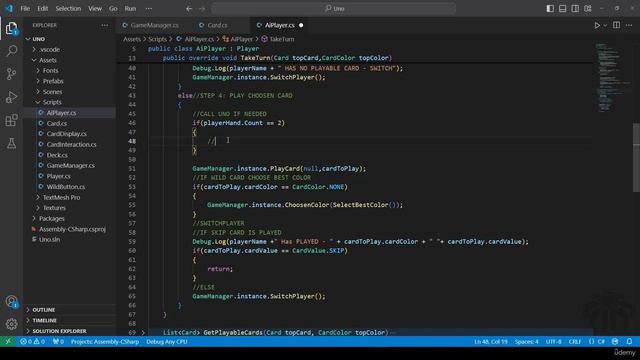Open the Edit menu
Image resolution: width=640 pixels, height=360 pixels.
[42, 8]
